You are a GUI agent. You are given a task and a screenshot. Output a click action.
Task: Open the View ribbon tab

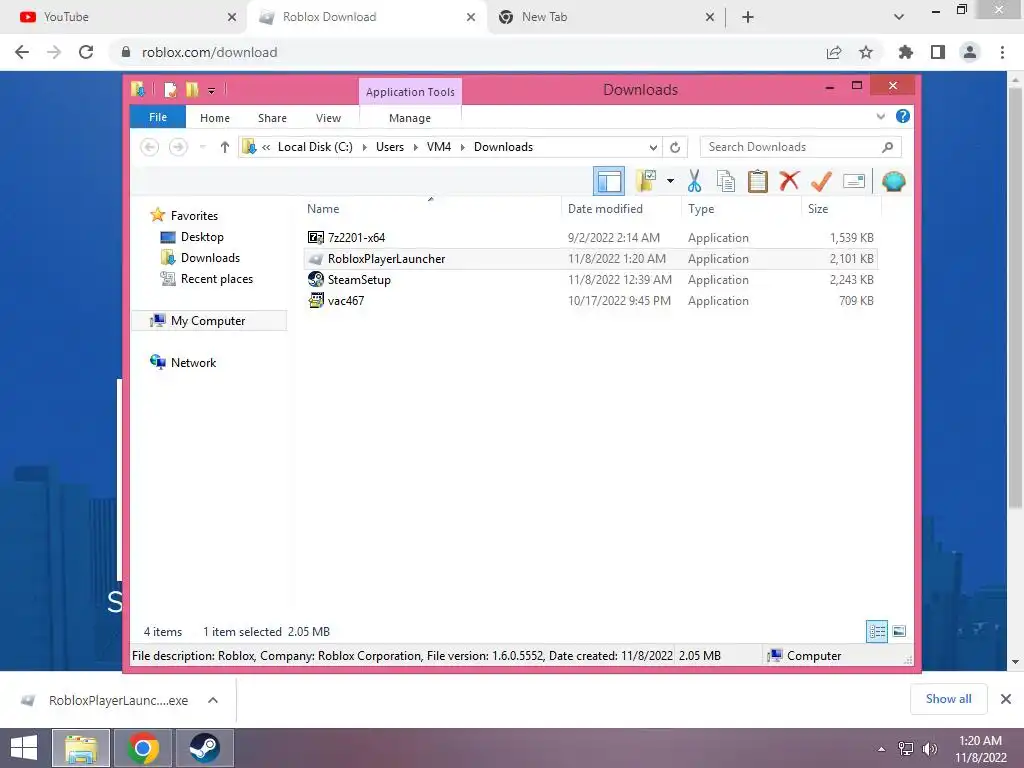tap(328, 118)
